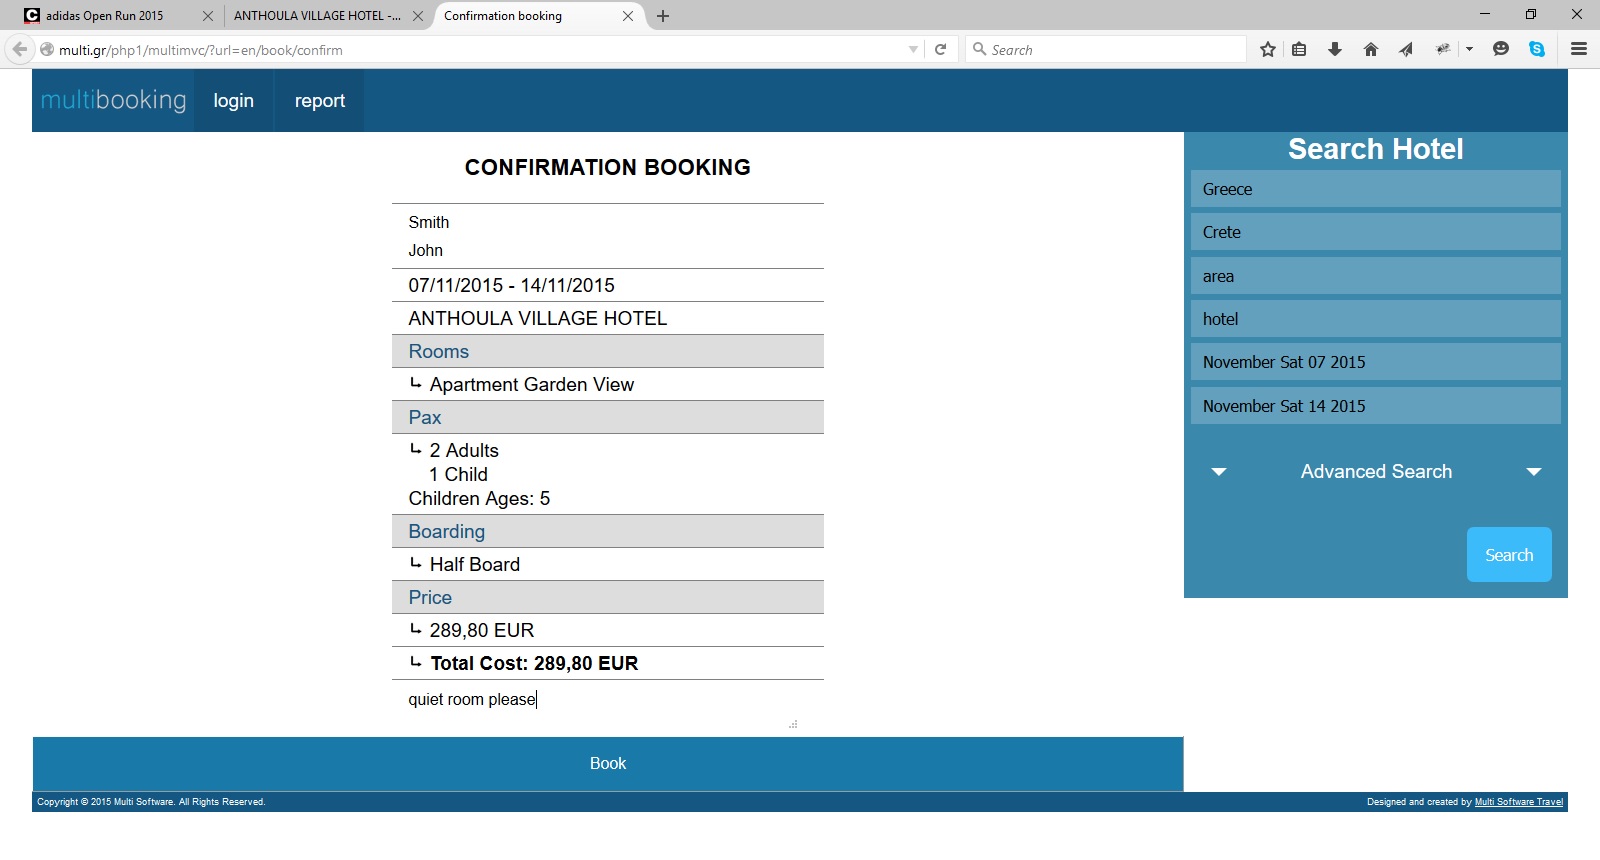Open the Crete region selector
The width and height of the screenshot is (1600, 860).
coord(1375,232)
